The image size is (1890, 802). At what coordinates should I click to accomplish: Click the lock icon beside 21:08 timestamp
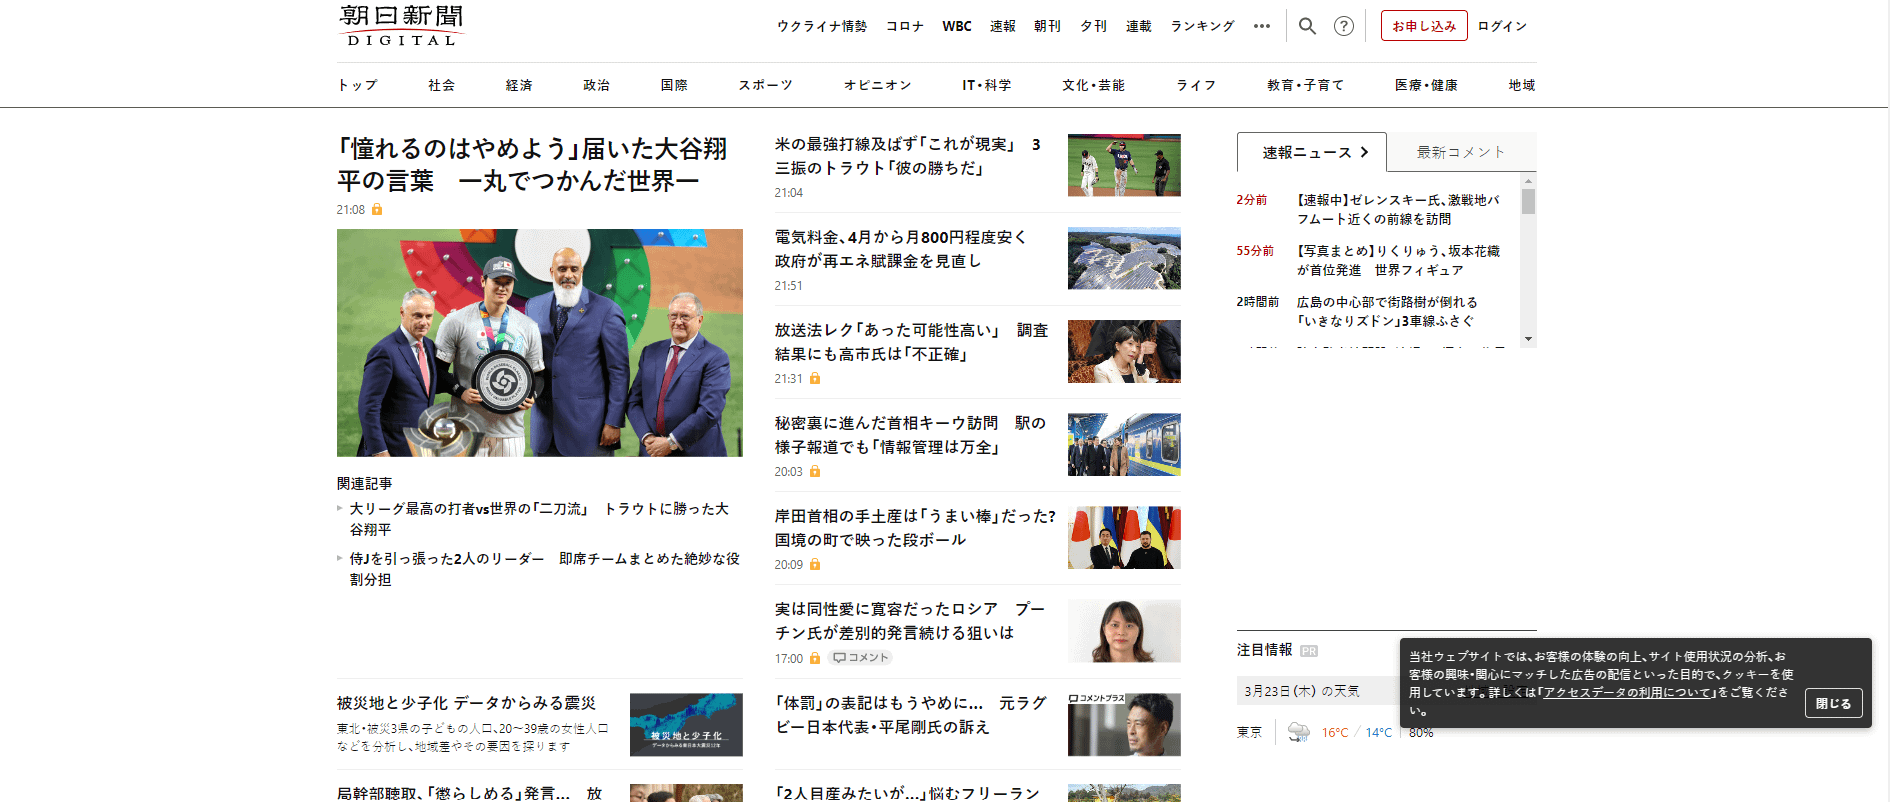tap(377, 209)
